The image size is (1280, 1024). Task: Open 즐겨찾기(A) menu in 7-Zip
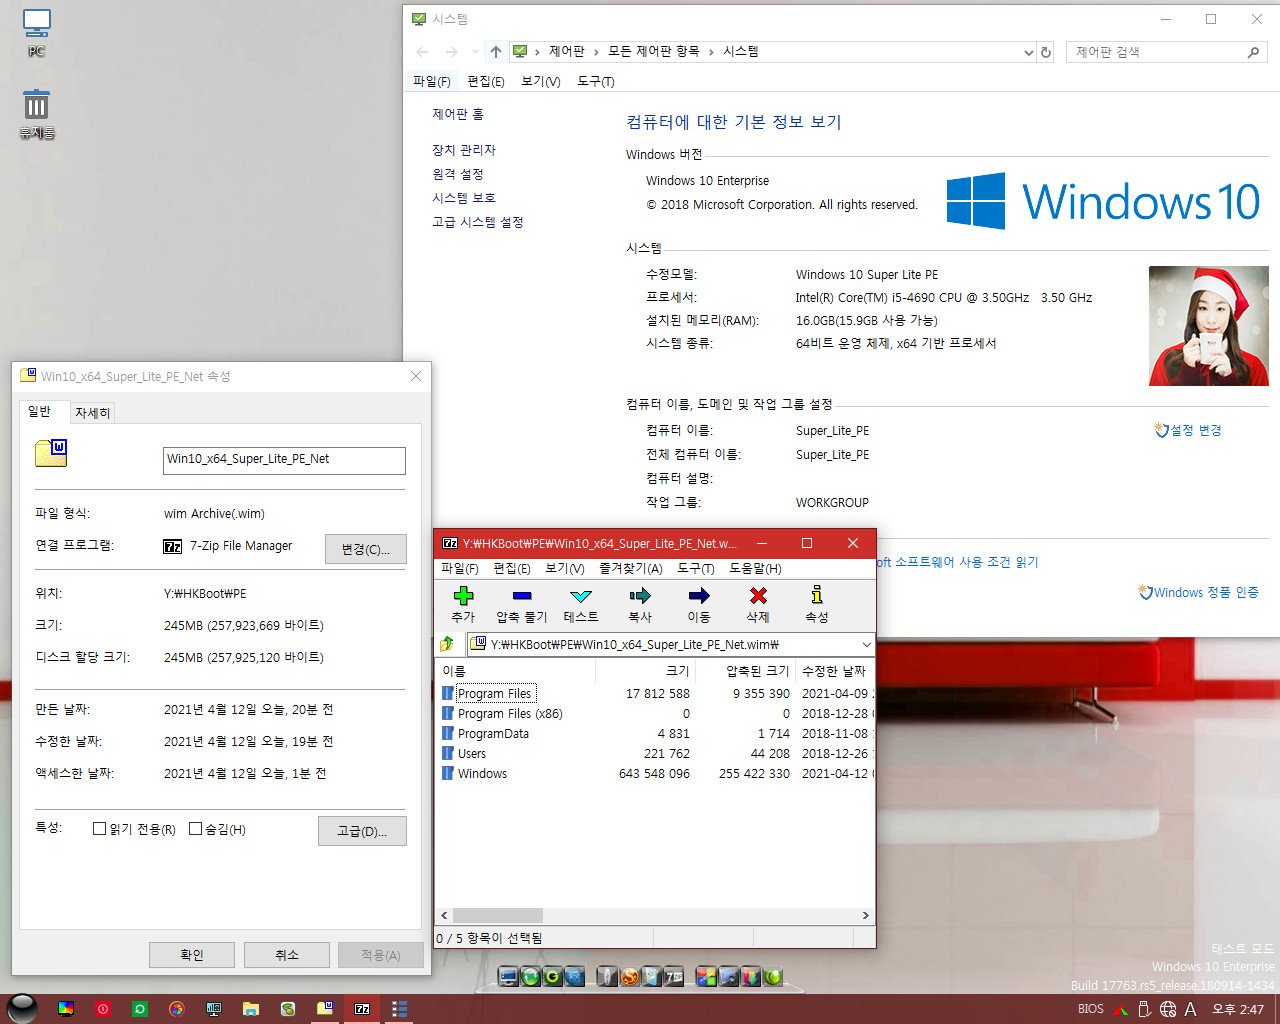[x=631, y=568]
